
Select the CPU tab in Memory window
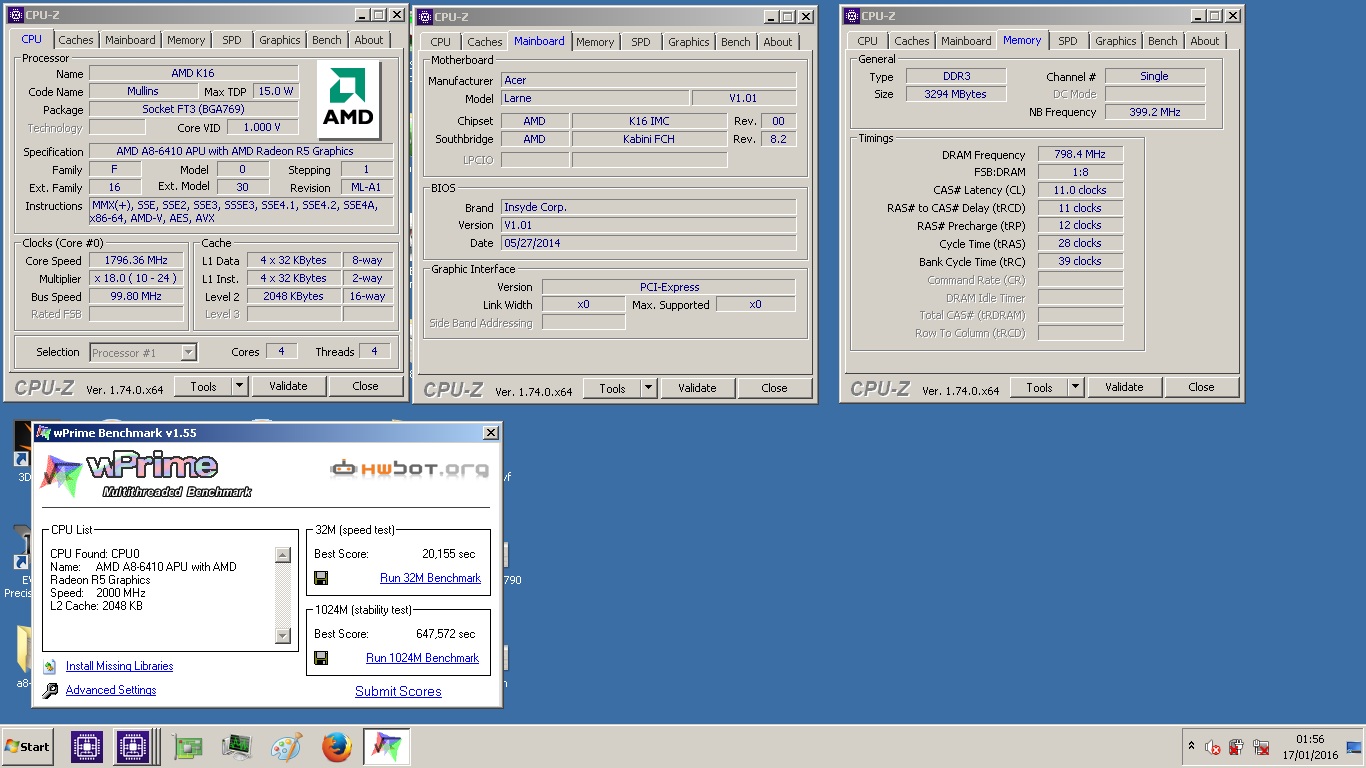[x=868, y=41]
